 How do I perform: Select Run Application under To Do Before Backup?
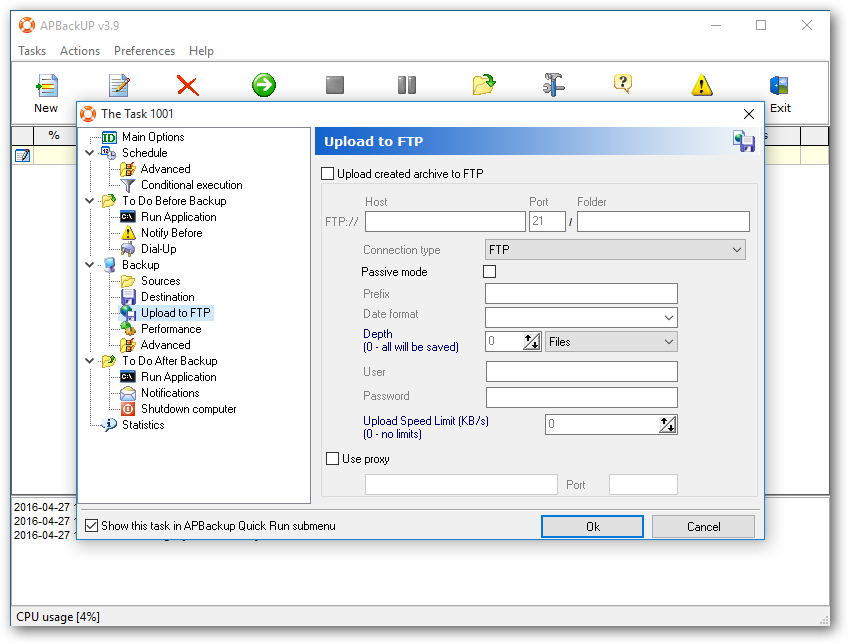tap(178, 217)
